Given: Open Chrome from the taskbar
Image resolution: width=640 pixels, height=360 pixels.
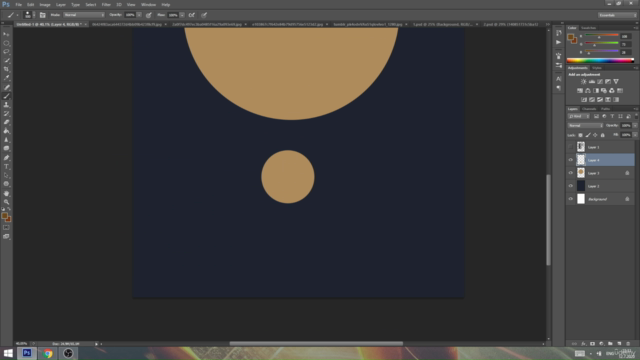Looking at the screenshot, I should [48, 353].
